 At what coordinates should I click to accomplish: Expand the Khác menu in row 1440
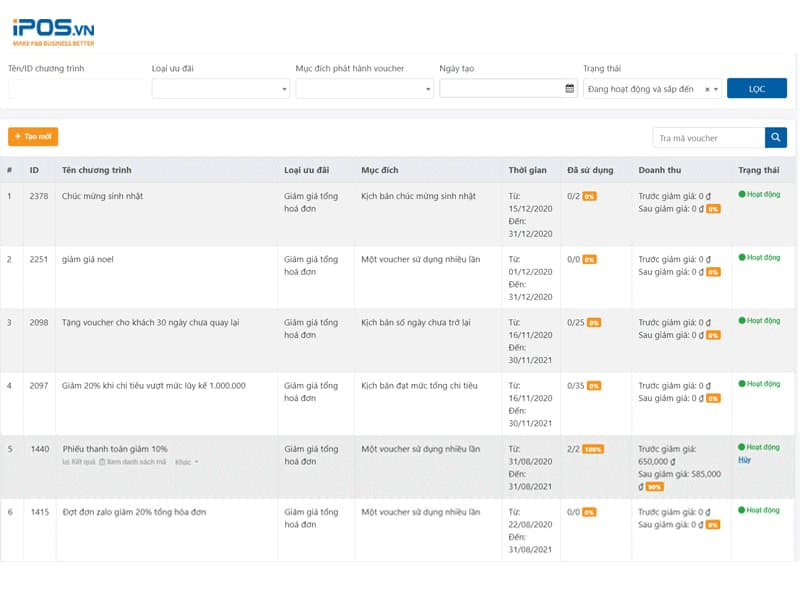[187, 462]
